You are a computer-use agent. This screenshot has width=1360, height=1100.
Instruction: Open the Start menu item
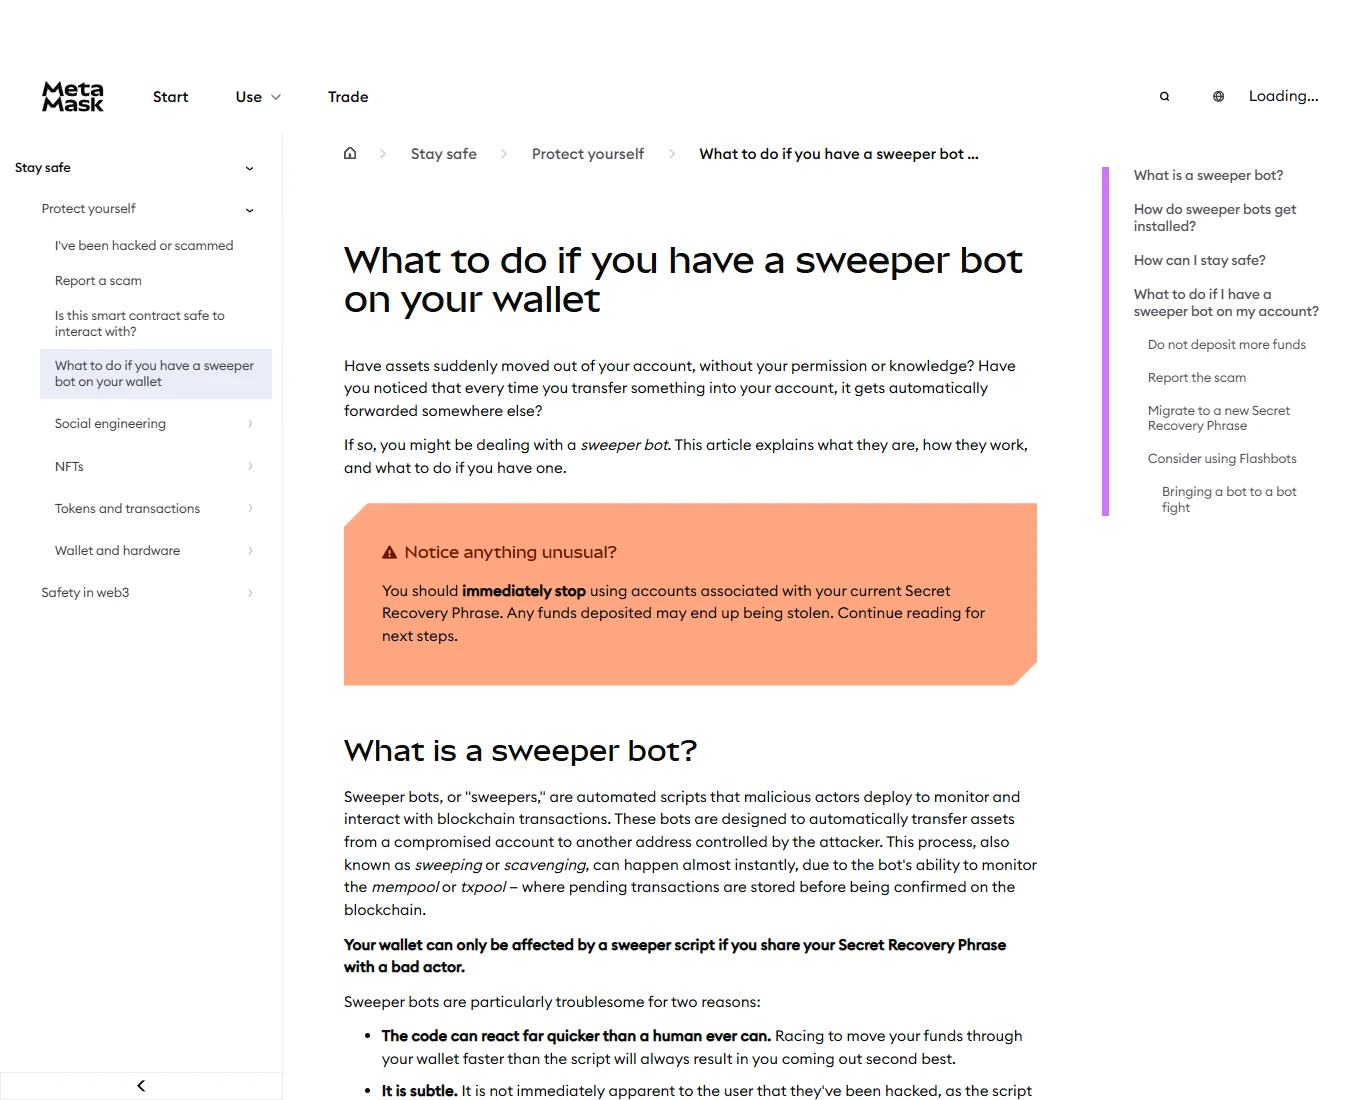(x=170, y=97)
